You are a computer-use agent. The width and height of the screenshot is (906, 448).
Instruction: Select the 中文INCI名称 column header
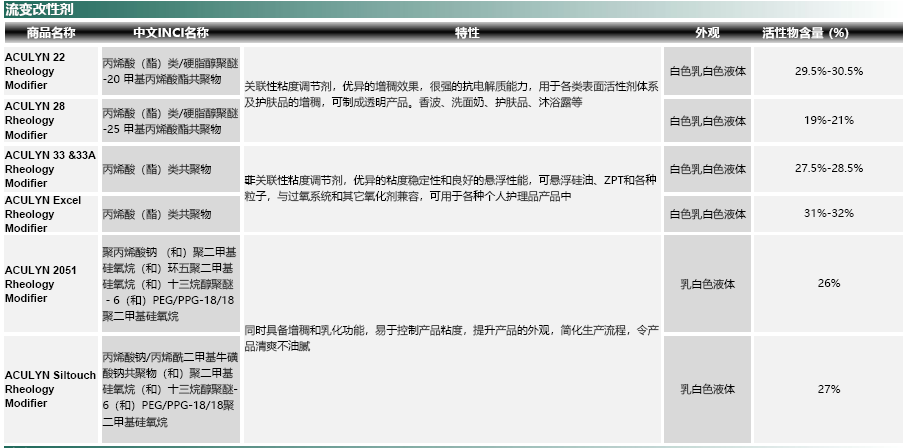[170, 33]
